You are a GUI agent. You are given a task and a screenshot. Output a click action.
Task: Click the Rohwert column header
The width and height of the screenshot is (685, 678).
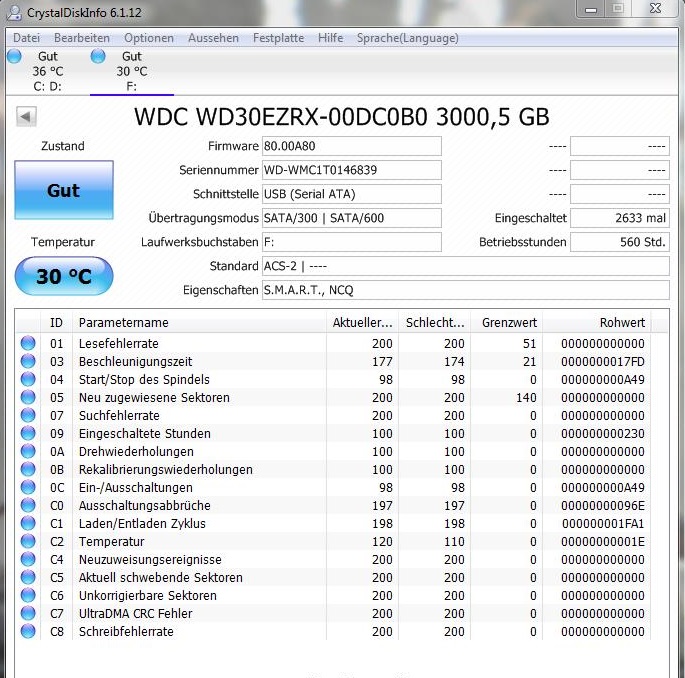pos(597,322)
